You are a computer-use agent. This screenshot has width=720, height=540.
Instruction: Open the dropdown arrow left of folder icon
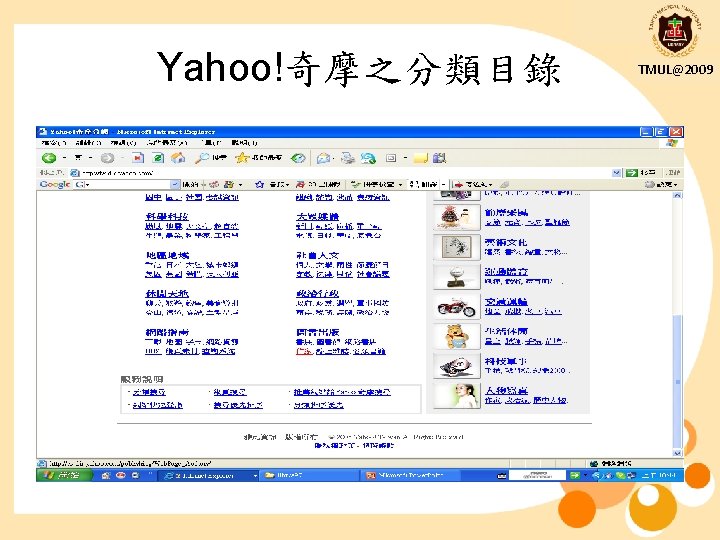coord(405,158)
